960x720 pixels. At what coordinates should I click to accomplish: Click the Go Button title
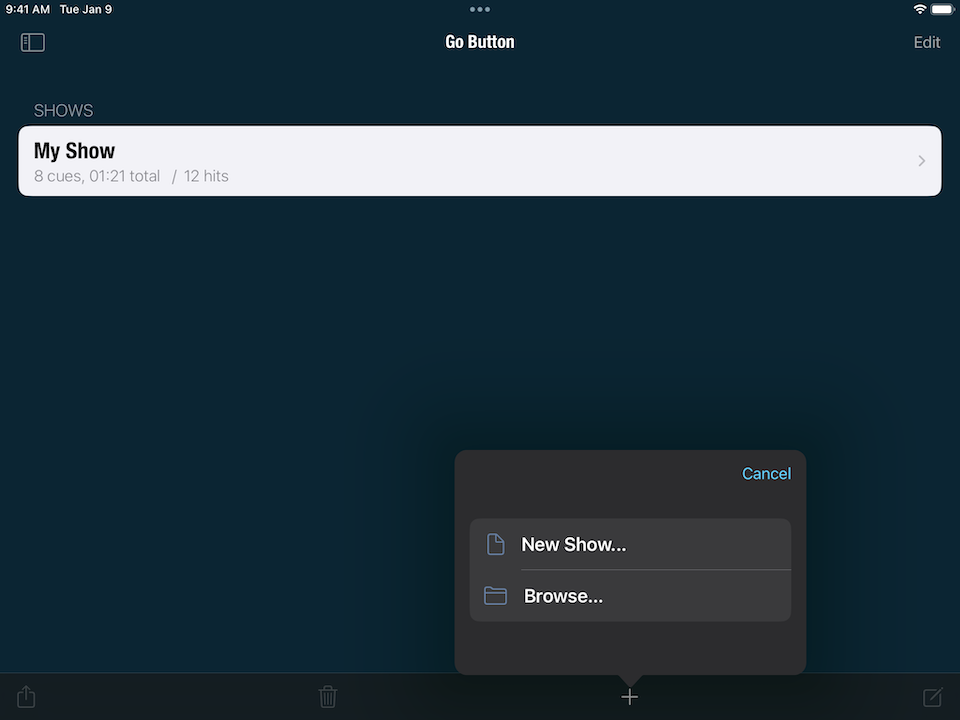coord(480,43)
